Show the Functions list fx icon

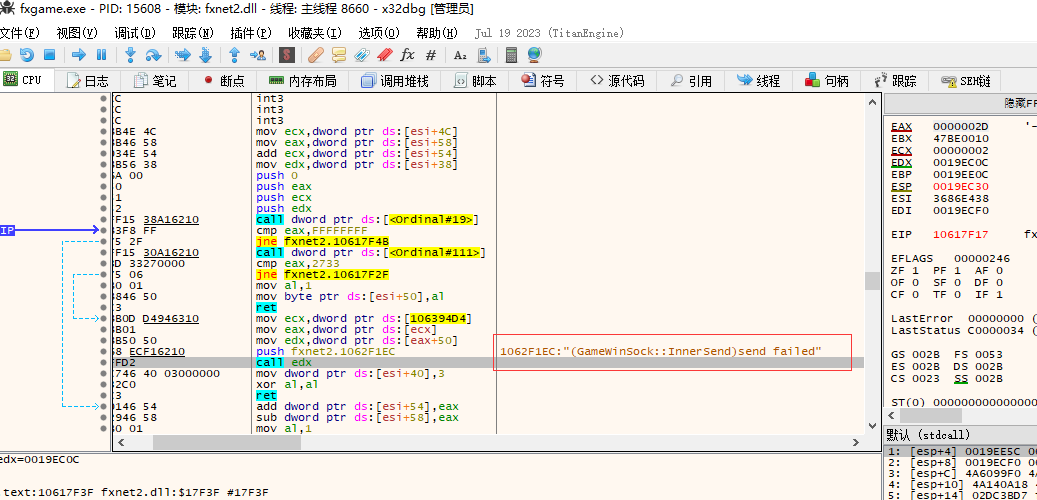[407, 54]
